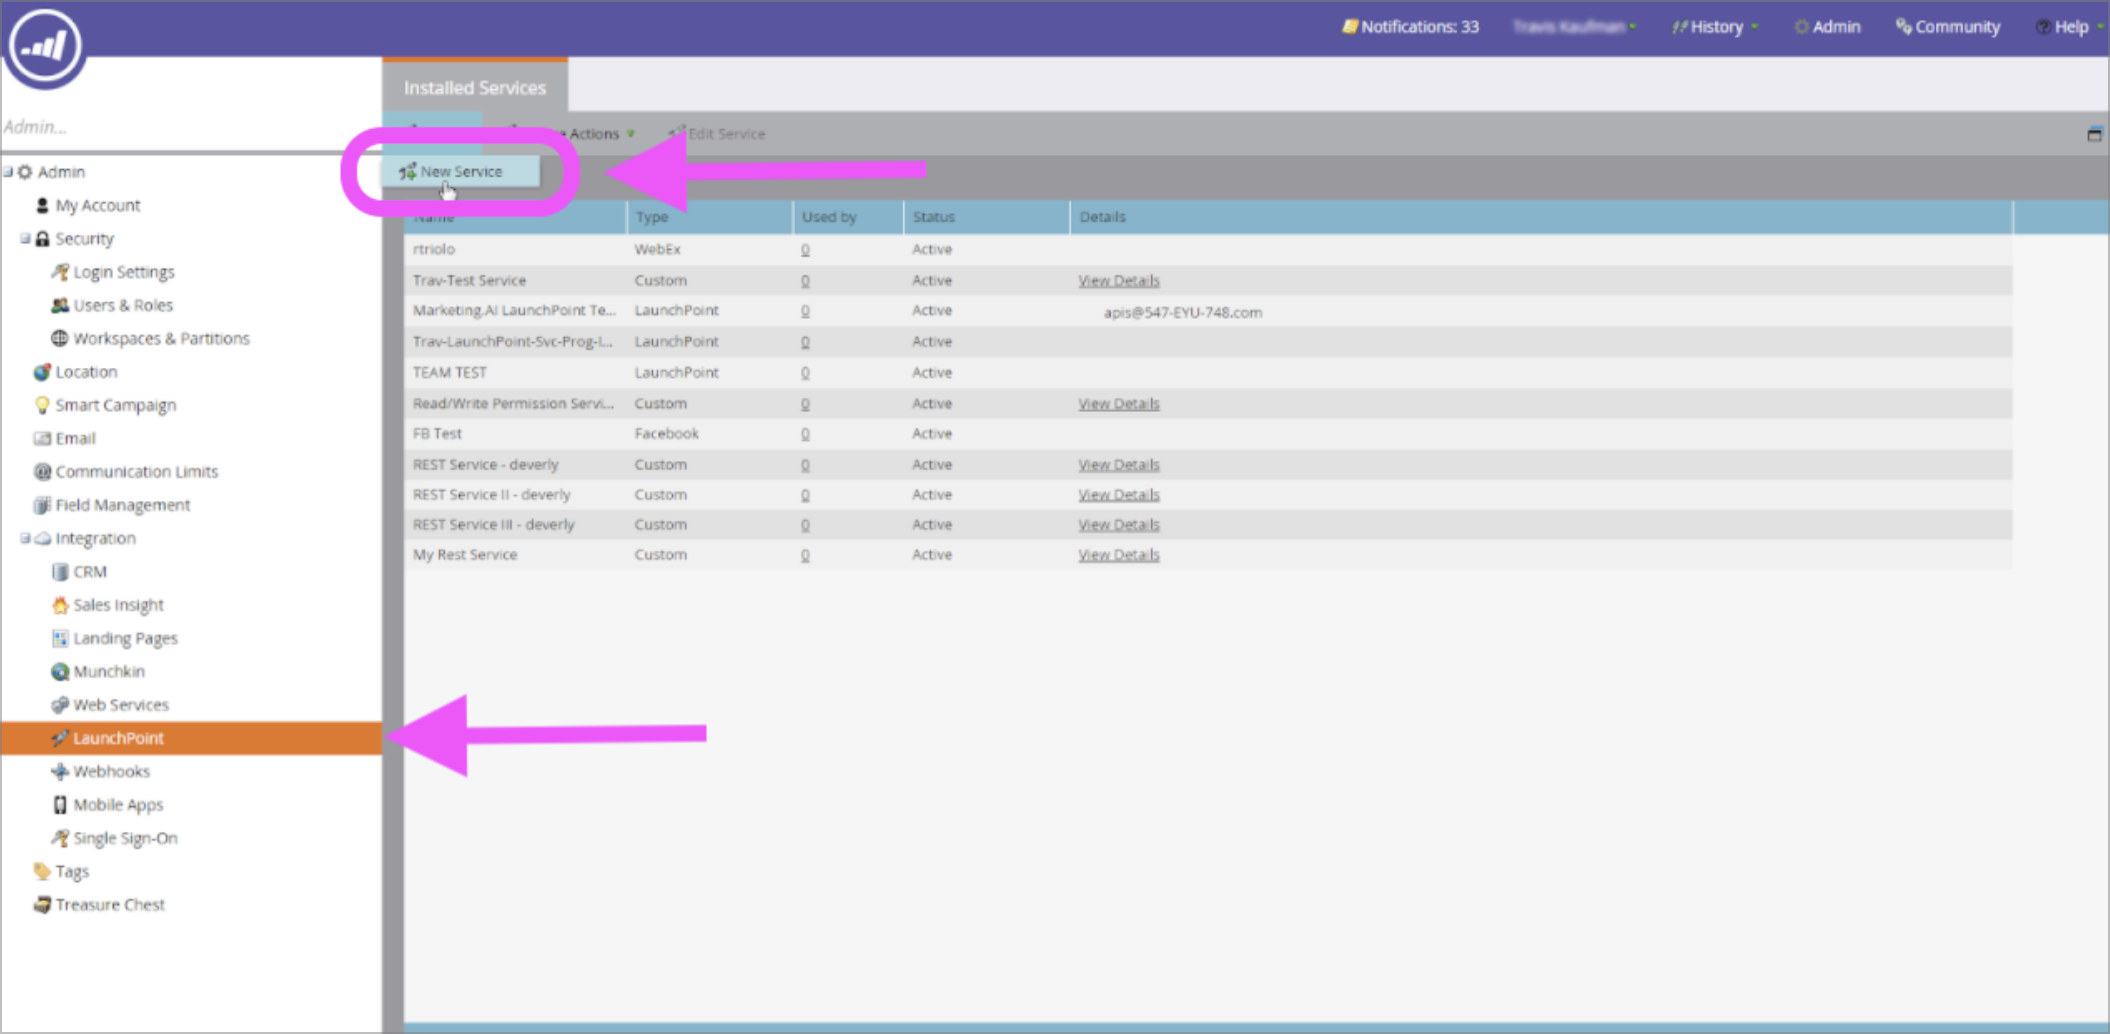This screenshot has height=1034, width=2110.
Task: Open View Details for REST Service II - deverly
Action: point(1118,494)
